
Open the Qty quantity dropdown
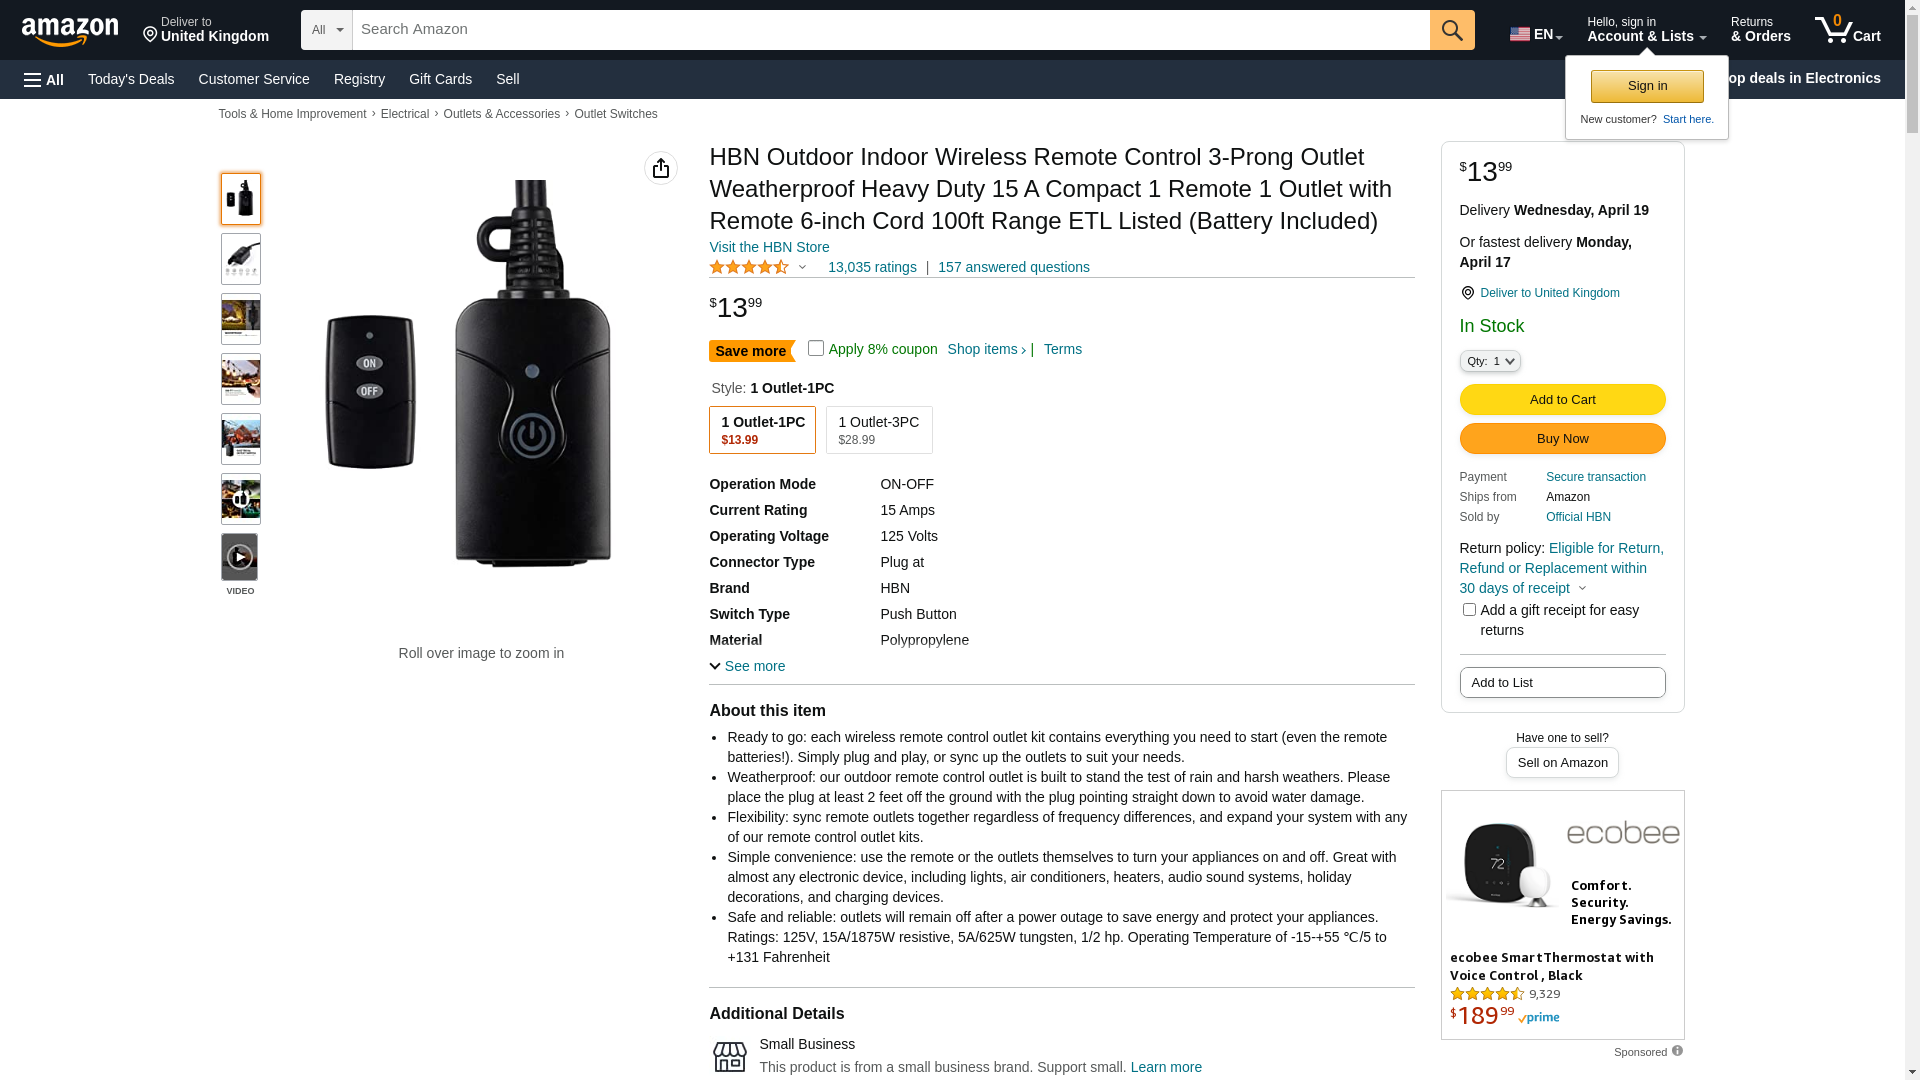pos(1490,361)
